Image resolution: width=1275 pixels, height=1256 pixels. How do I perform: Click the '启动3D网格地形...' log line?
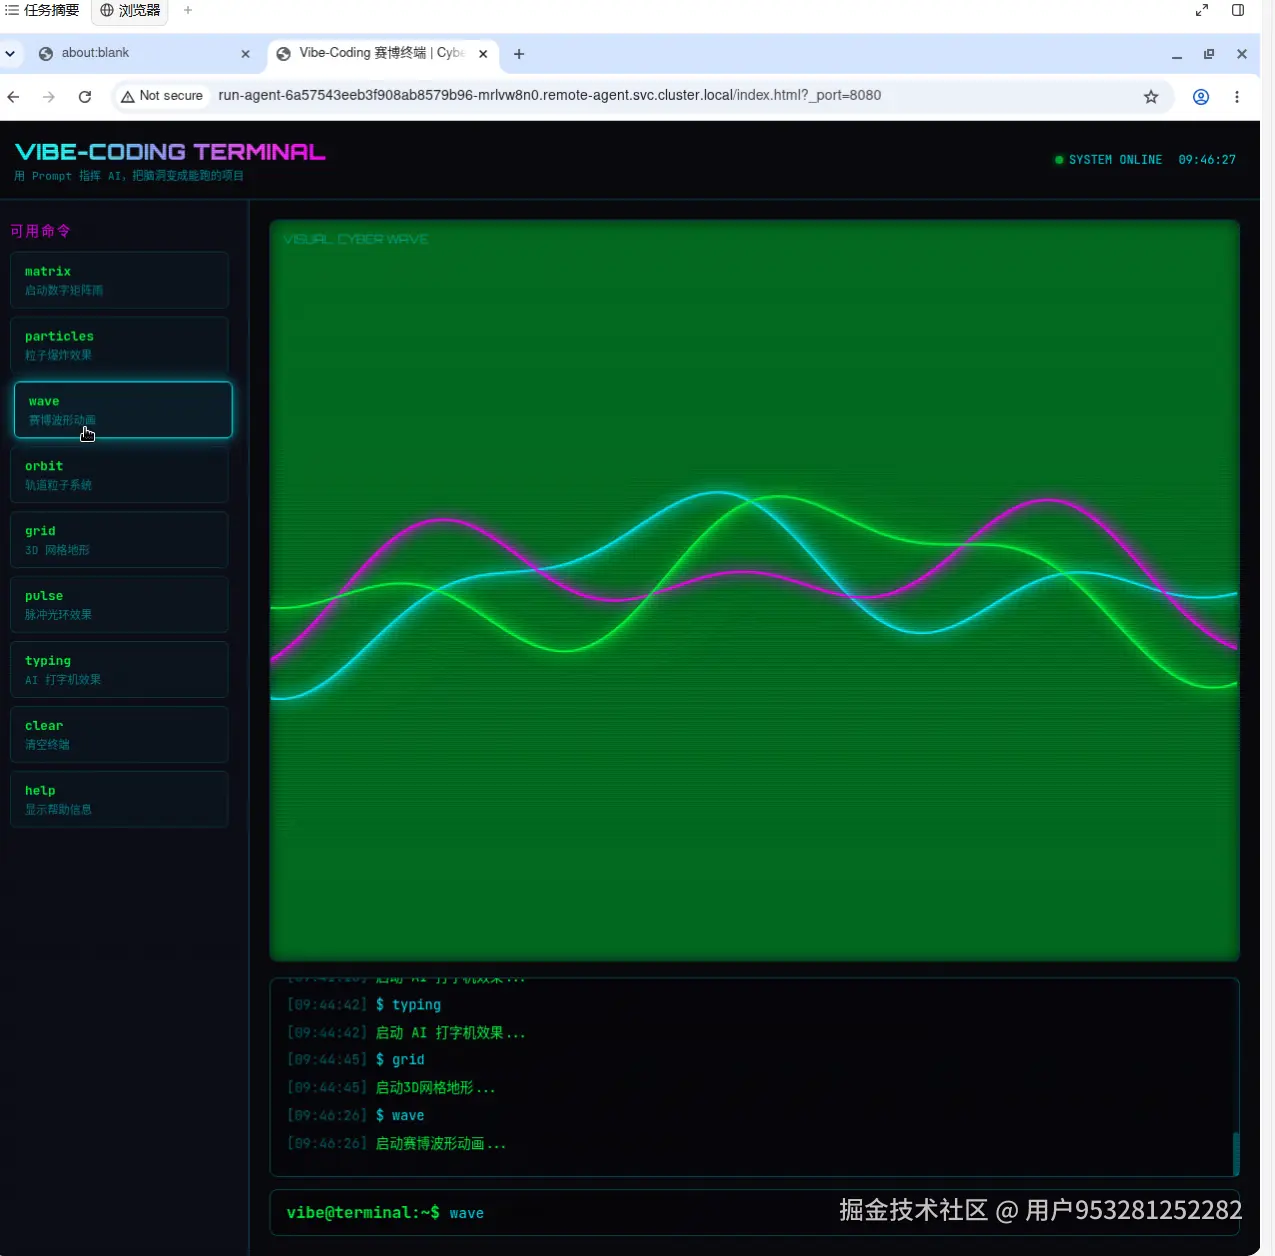pos(435,1088)
